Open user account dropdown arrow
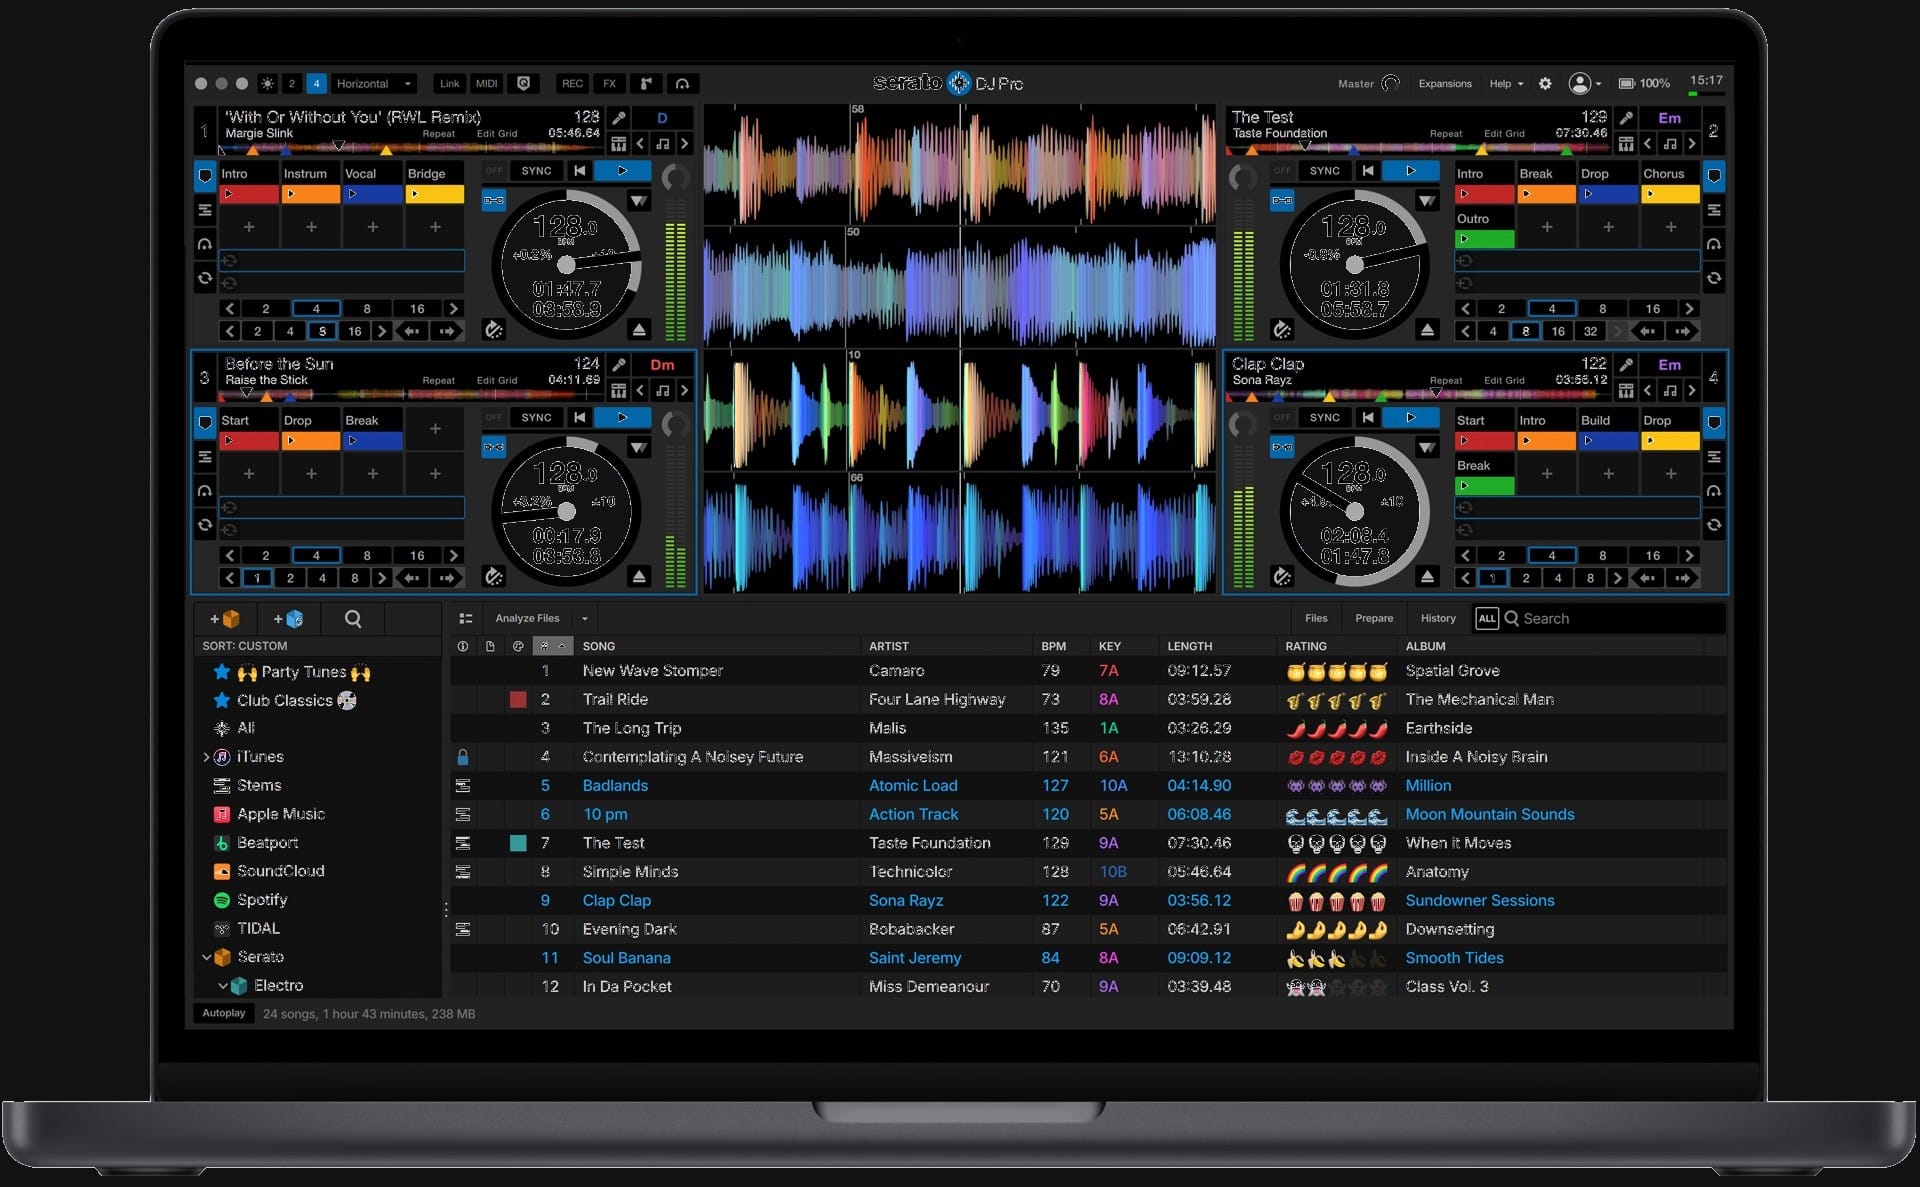1920x1187 pixels. 1598,84
